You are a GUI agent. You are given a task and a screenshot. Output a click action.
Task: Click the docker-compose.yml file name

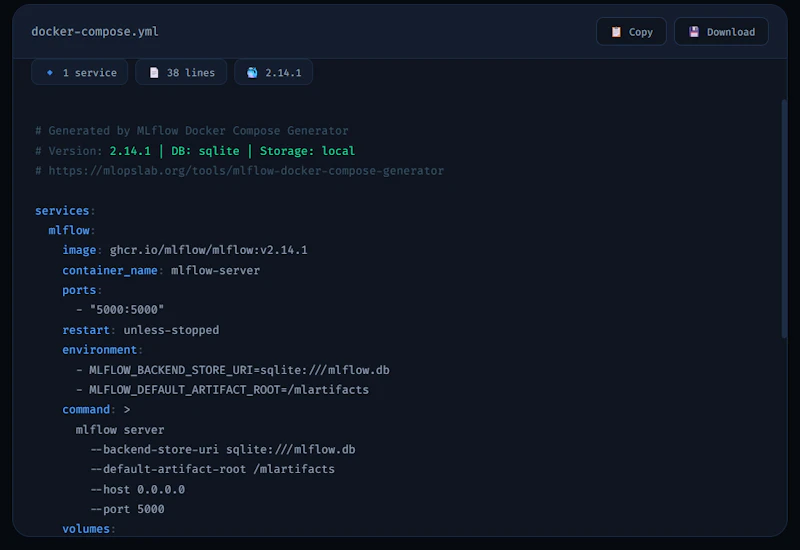click(x=95, y=32)
